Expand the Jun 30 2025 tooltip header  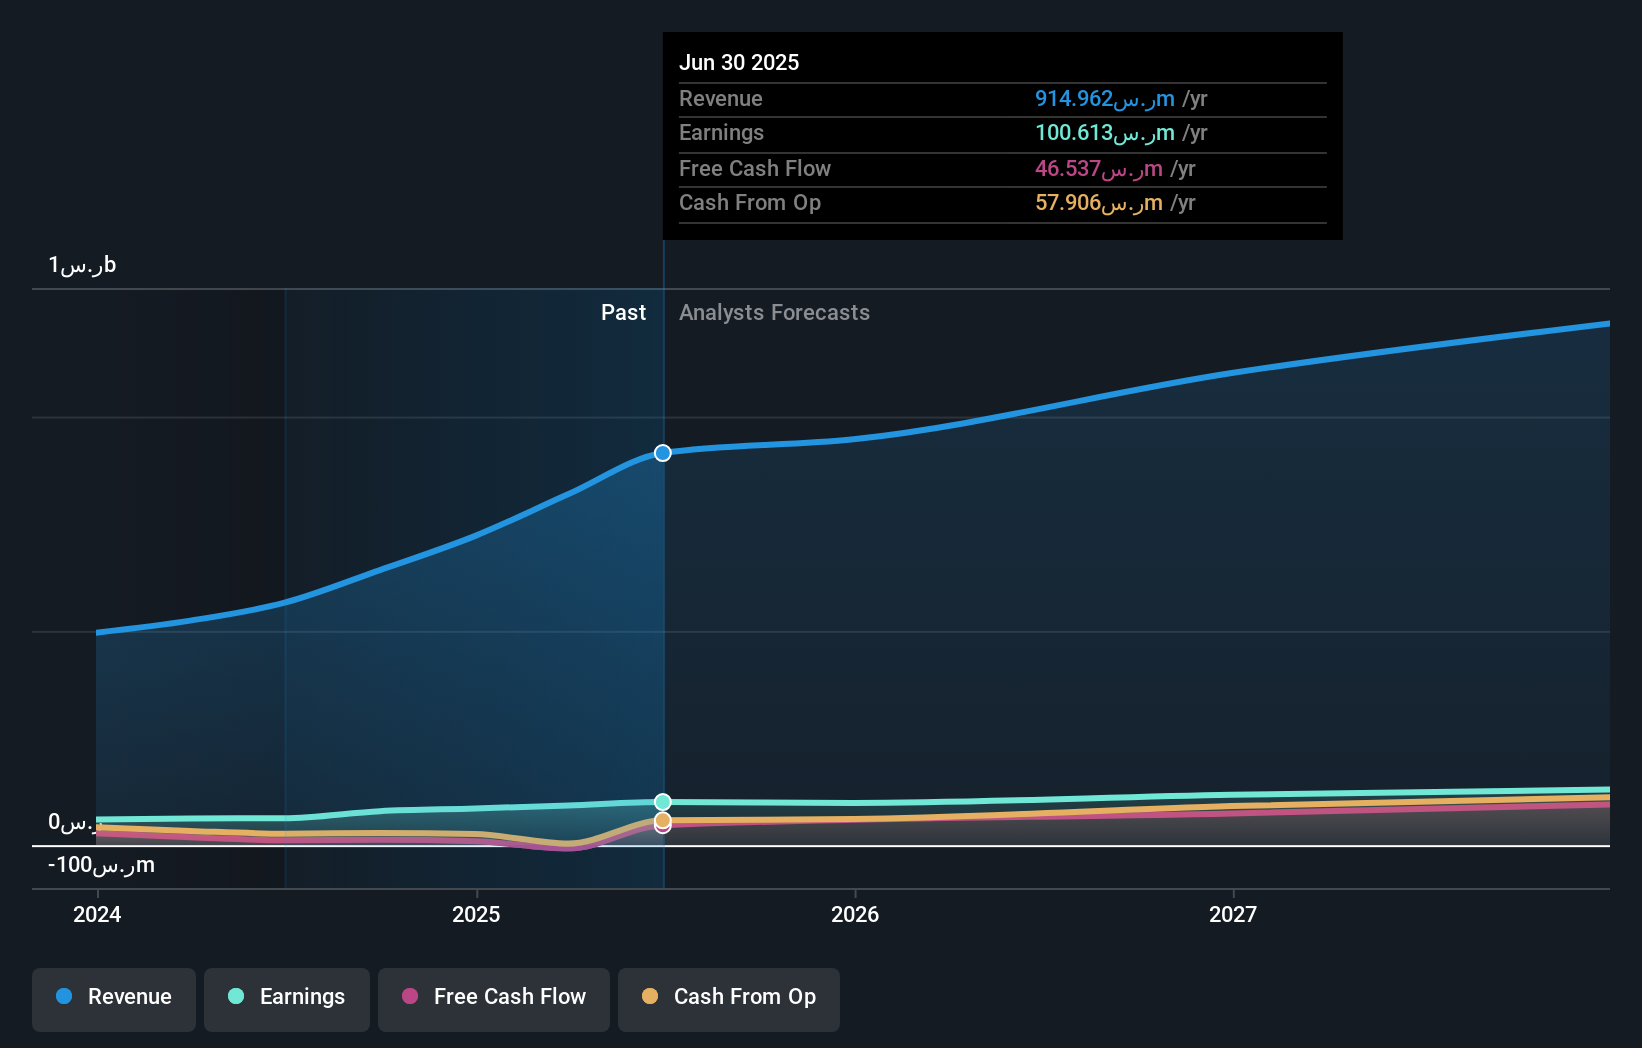740,62
